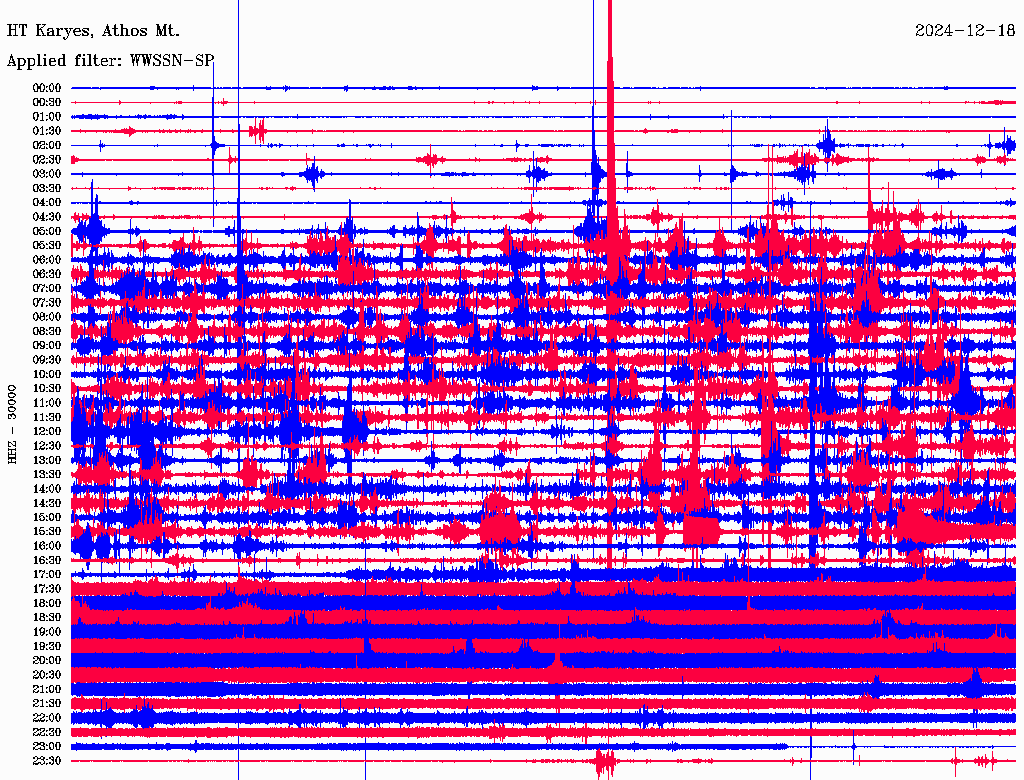The height and width of the screenshot is (780, 1024).
Task: Choose the 11:30 time label
Action: 47,417
